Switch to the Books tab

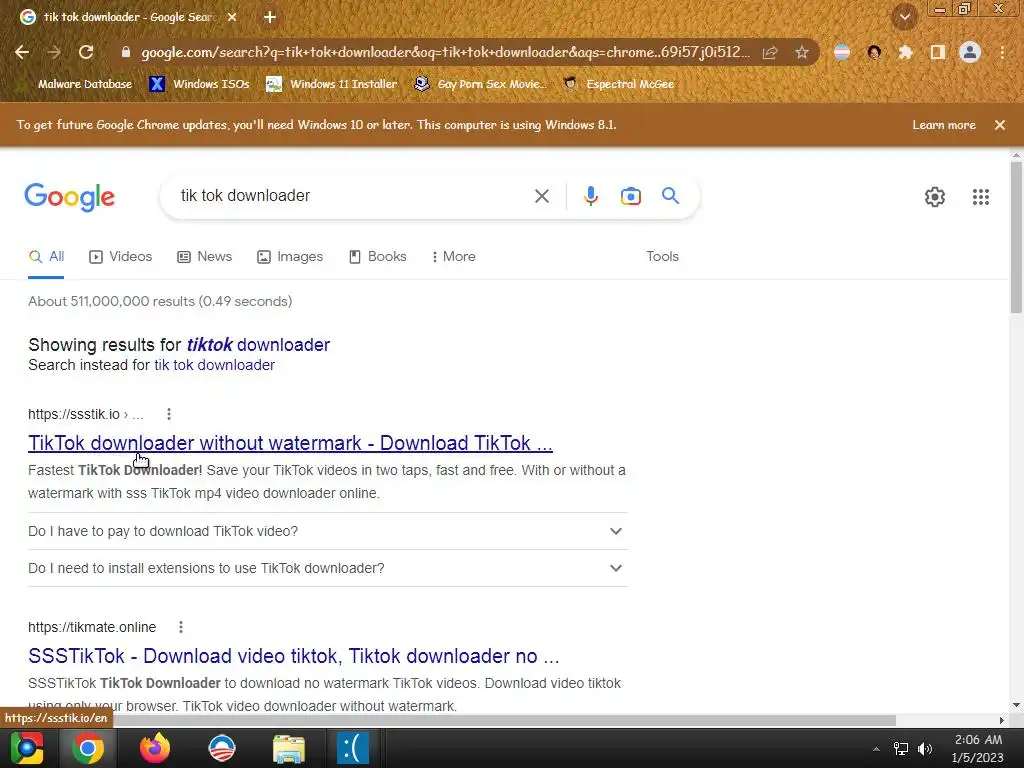tap(377, 257)
